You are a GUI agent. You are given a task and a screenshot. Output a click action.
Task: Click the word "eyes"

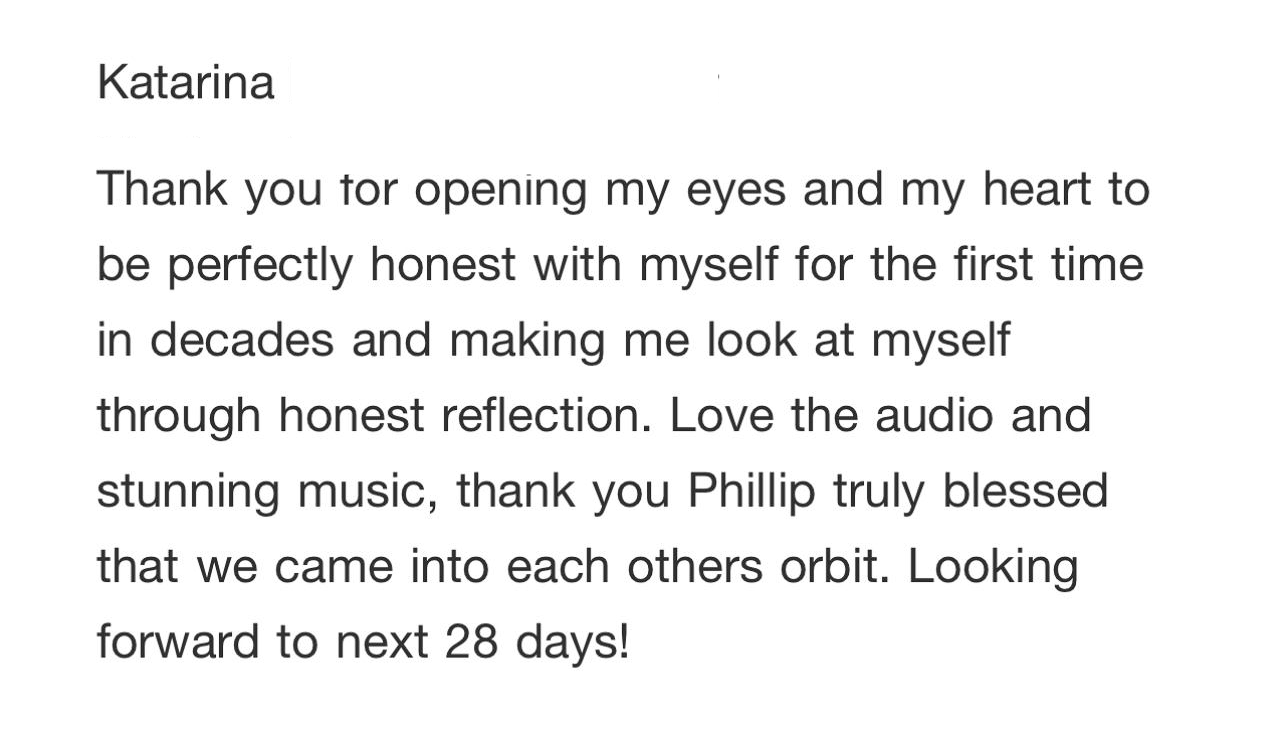pyautogui.click(x=736, y=192)
